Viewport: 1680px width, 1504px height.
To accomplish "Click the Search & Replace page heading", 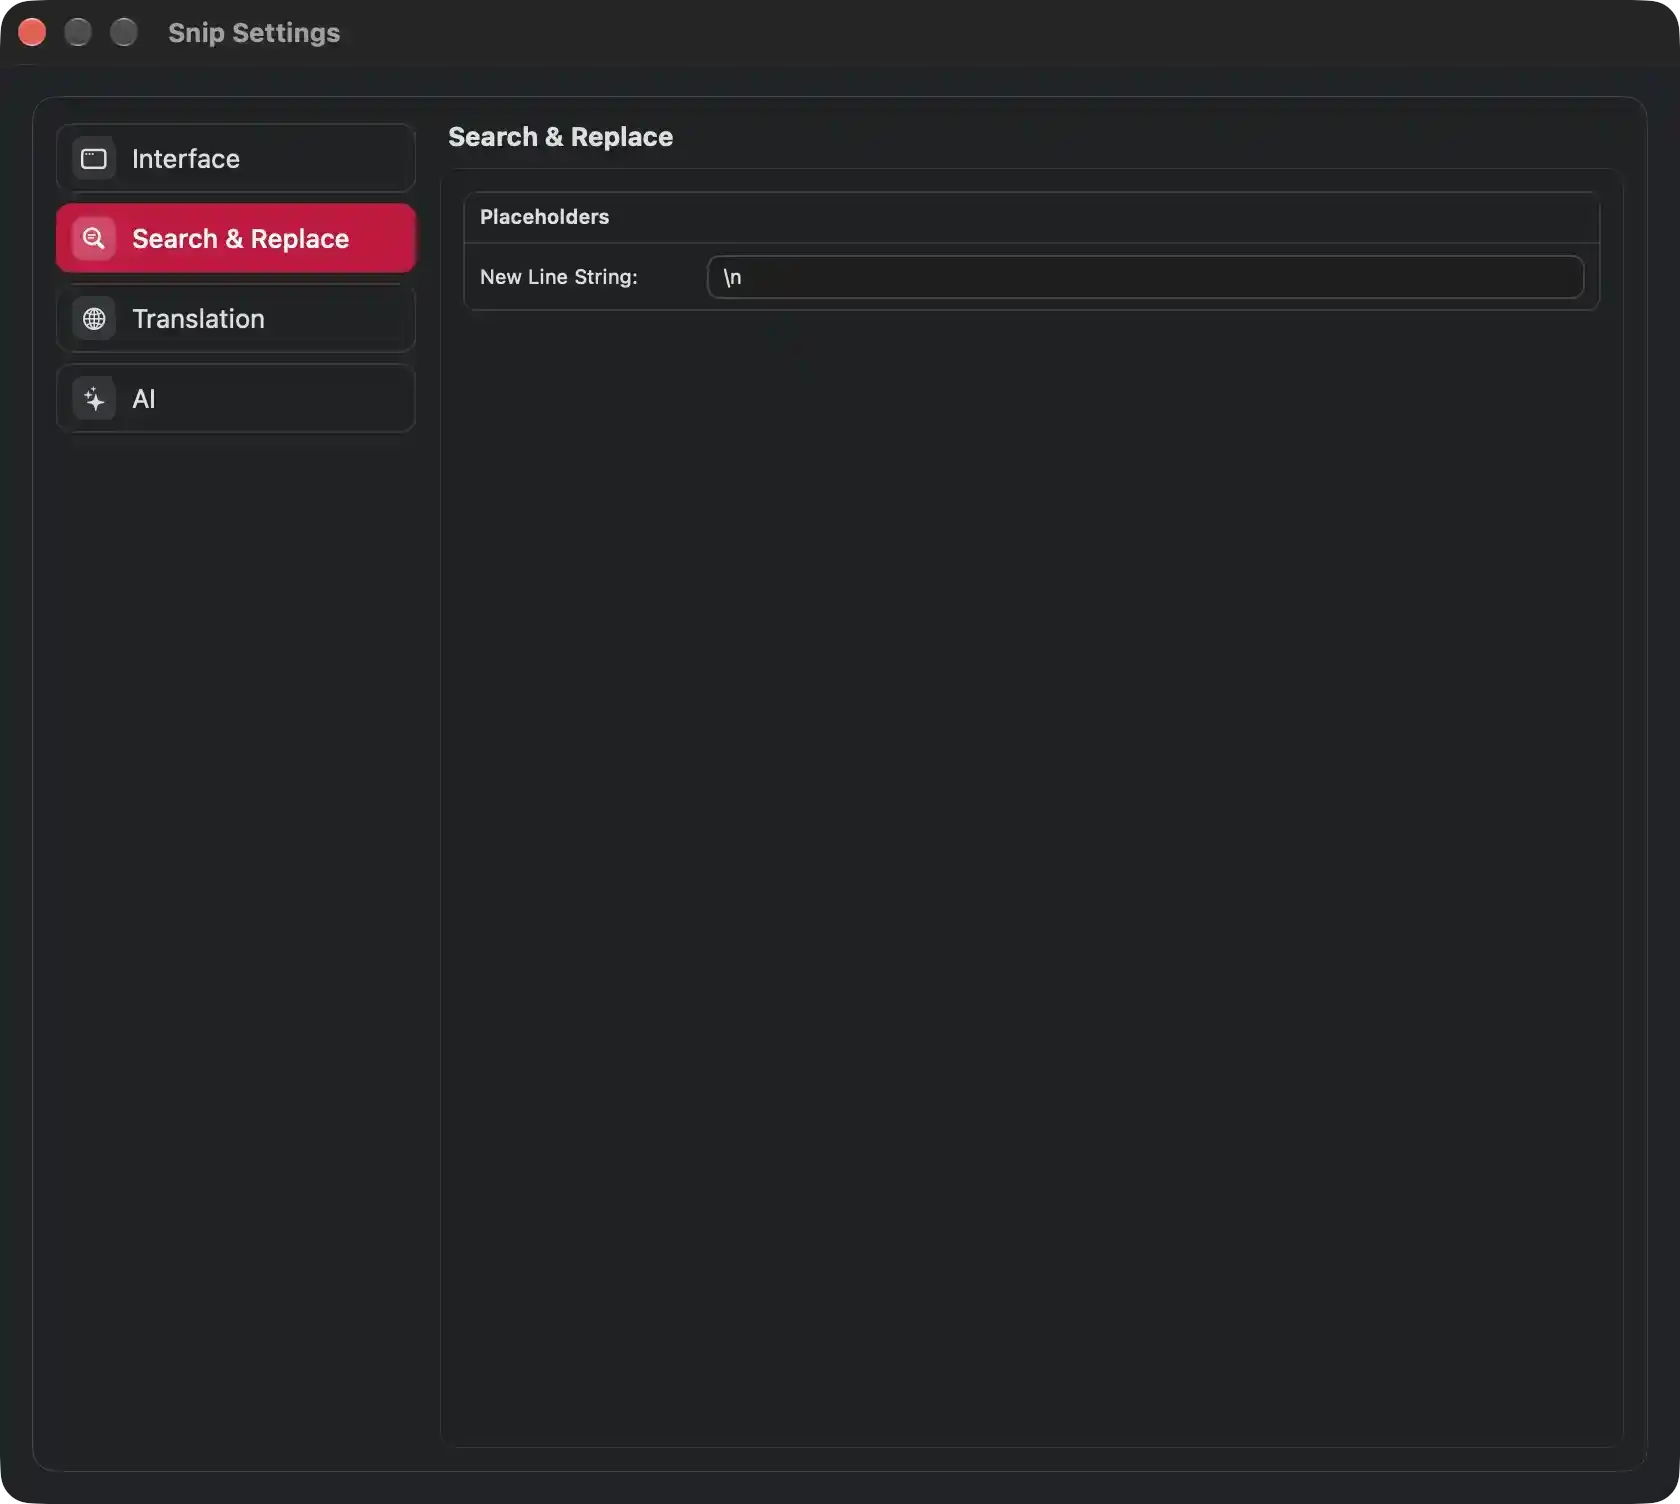I will pyautogui.click(x=560, y=137).
